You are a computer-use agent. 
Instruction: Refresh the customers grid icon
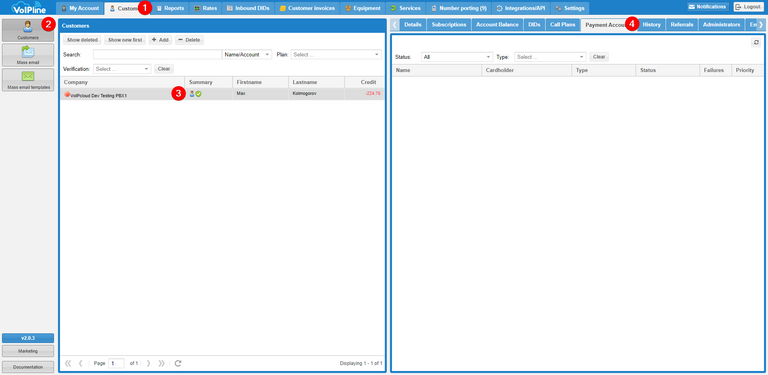(x=178, y=363)
